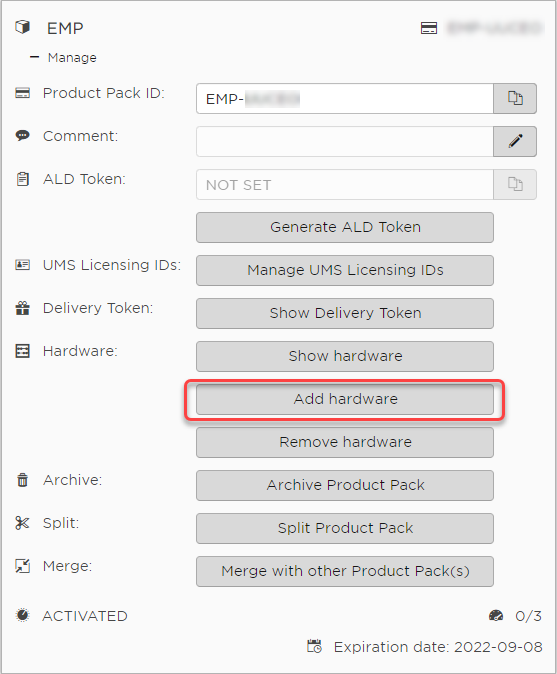Generate ALD Token

pyautogui.click(x=345, y=227)
